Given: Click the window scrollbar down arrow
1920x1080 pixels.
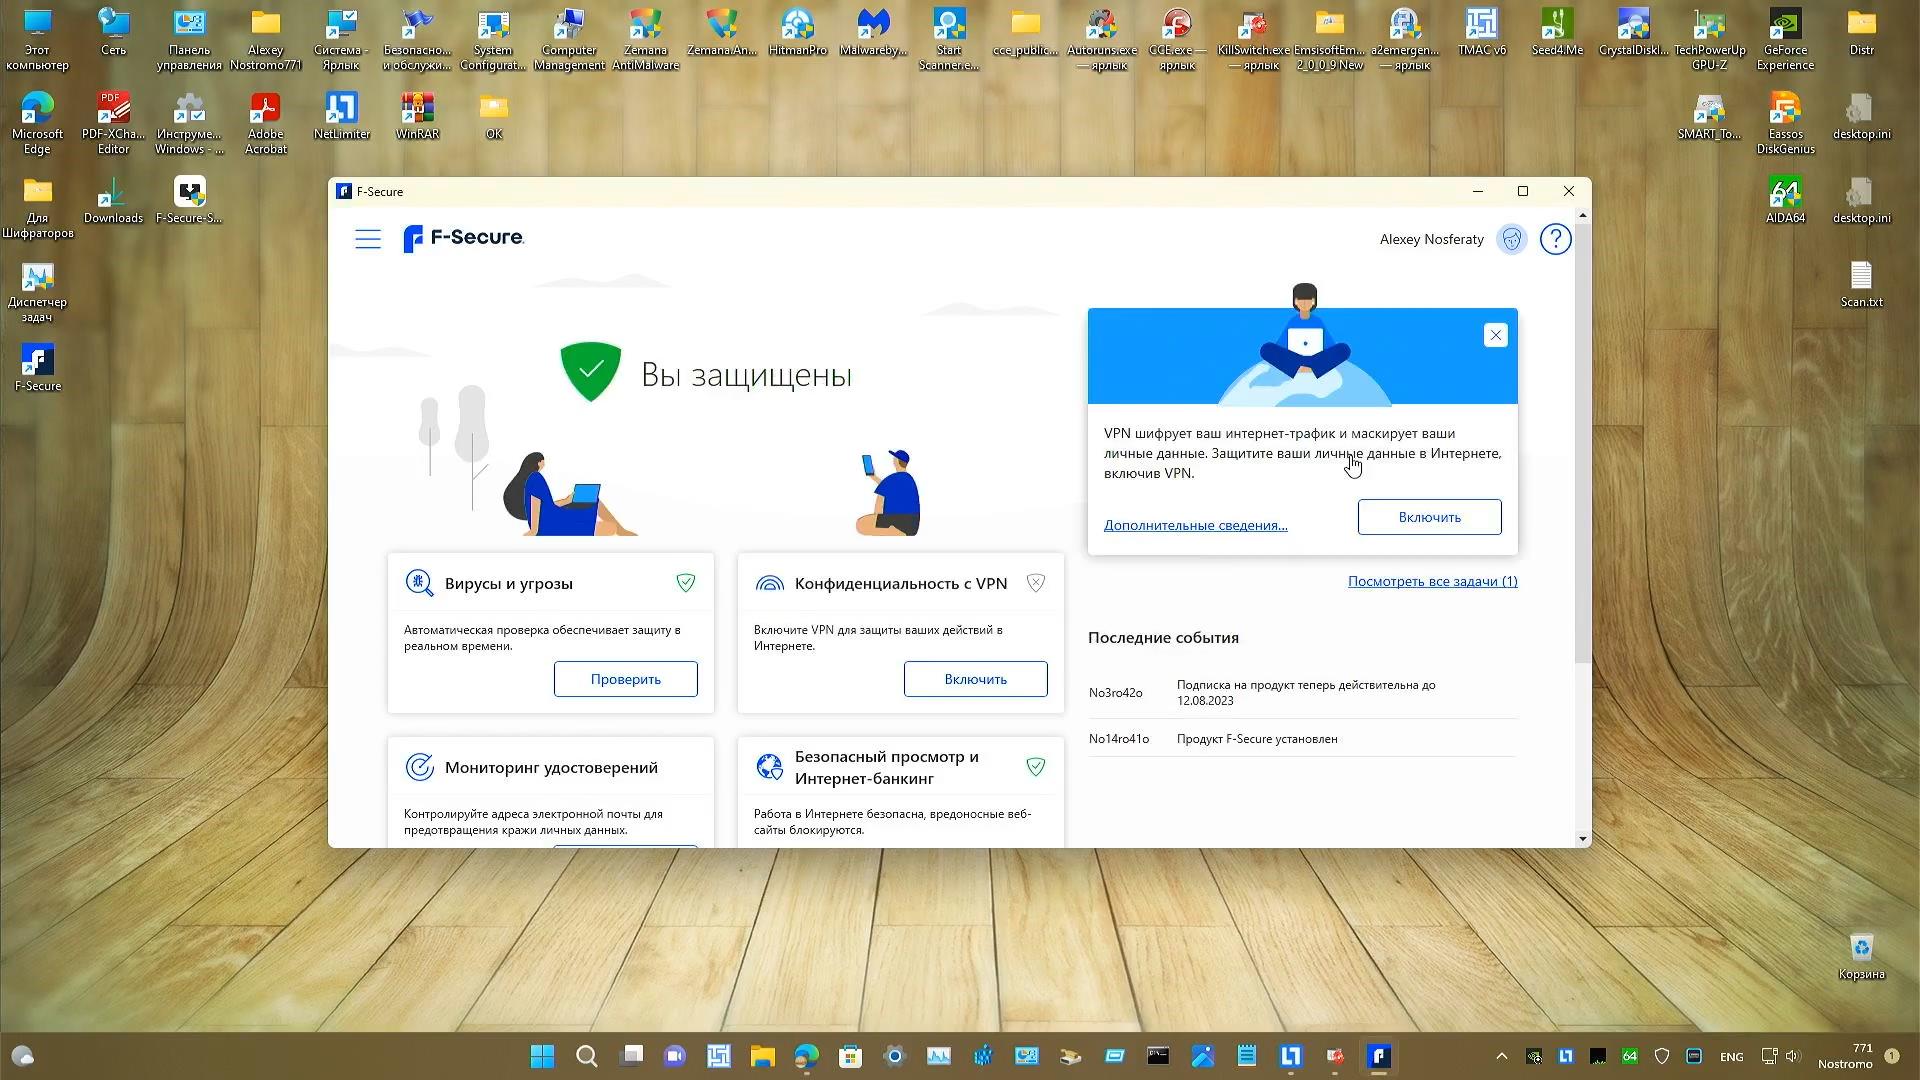Looking at the screenshot, I should pyautogui.click(x=1582, y=838).
